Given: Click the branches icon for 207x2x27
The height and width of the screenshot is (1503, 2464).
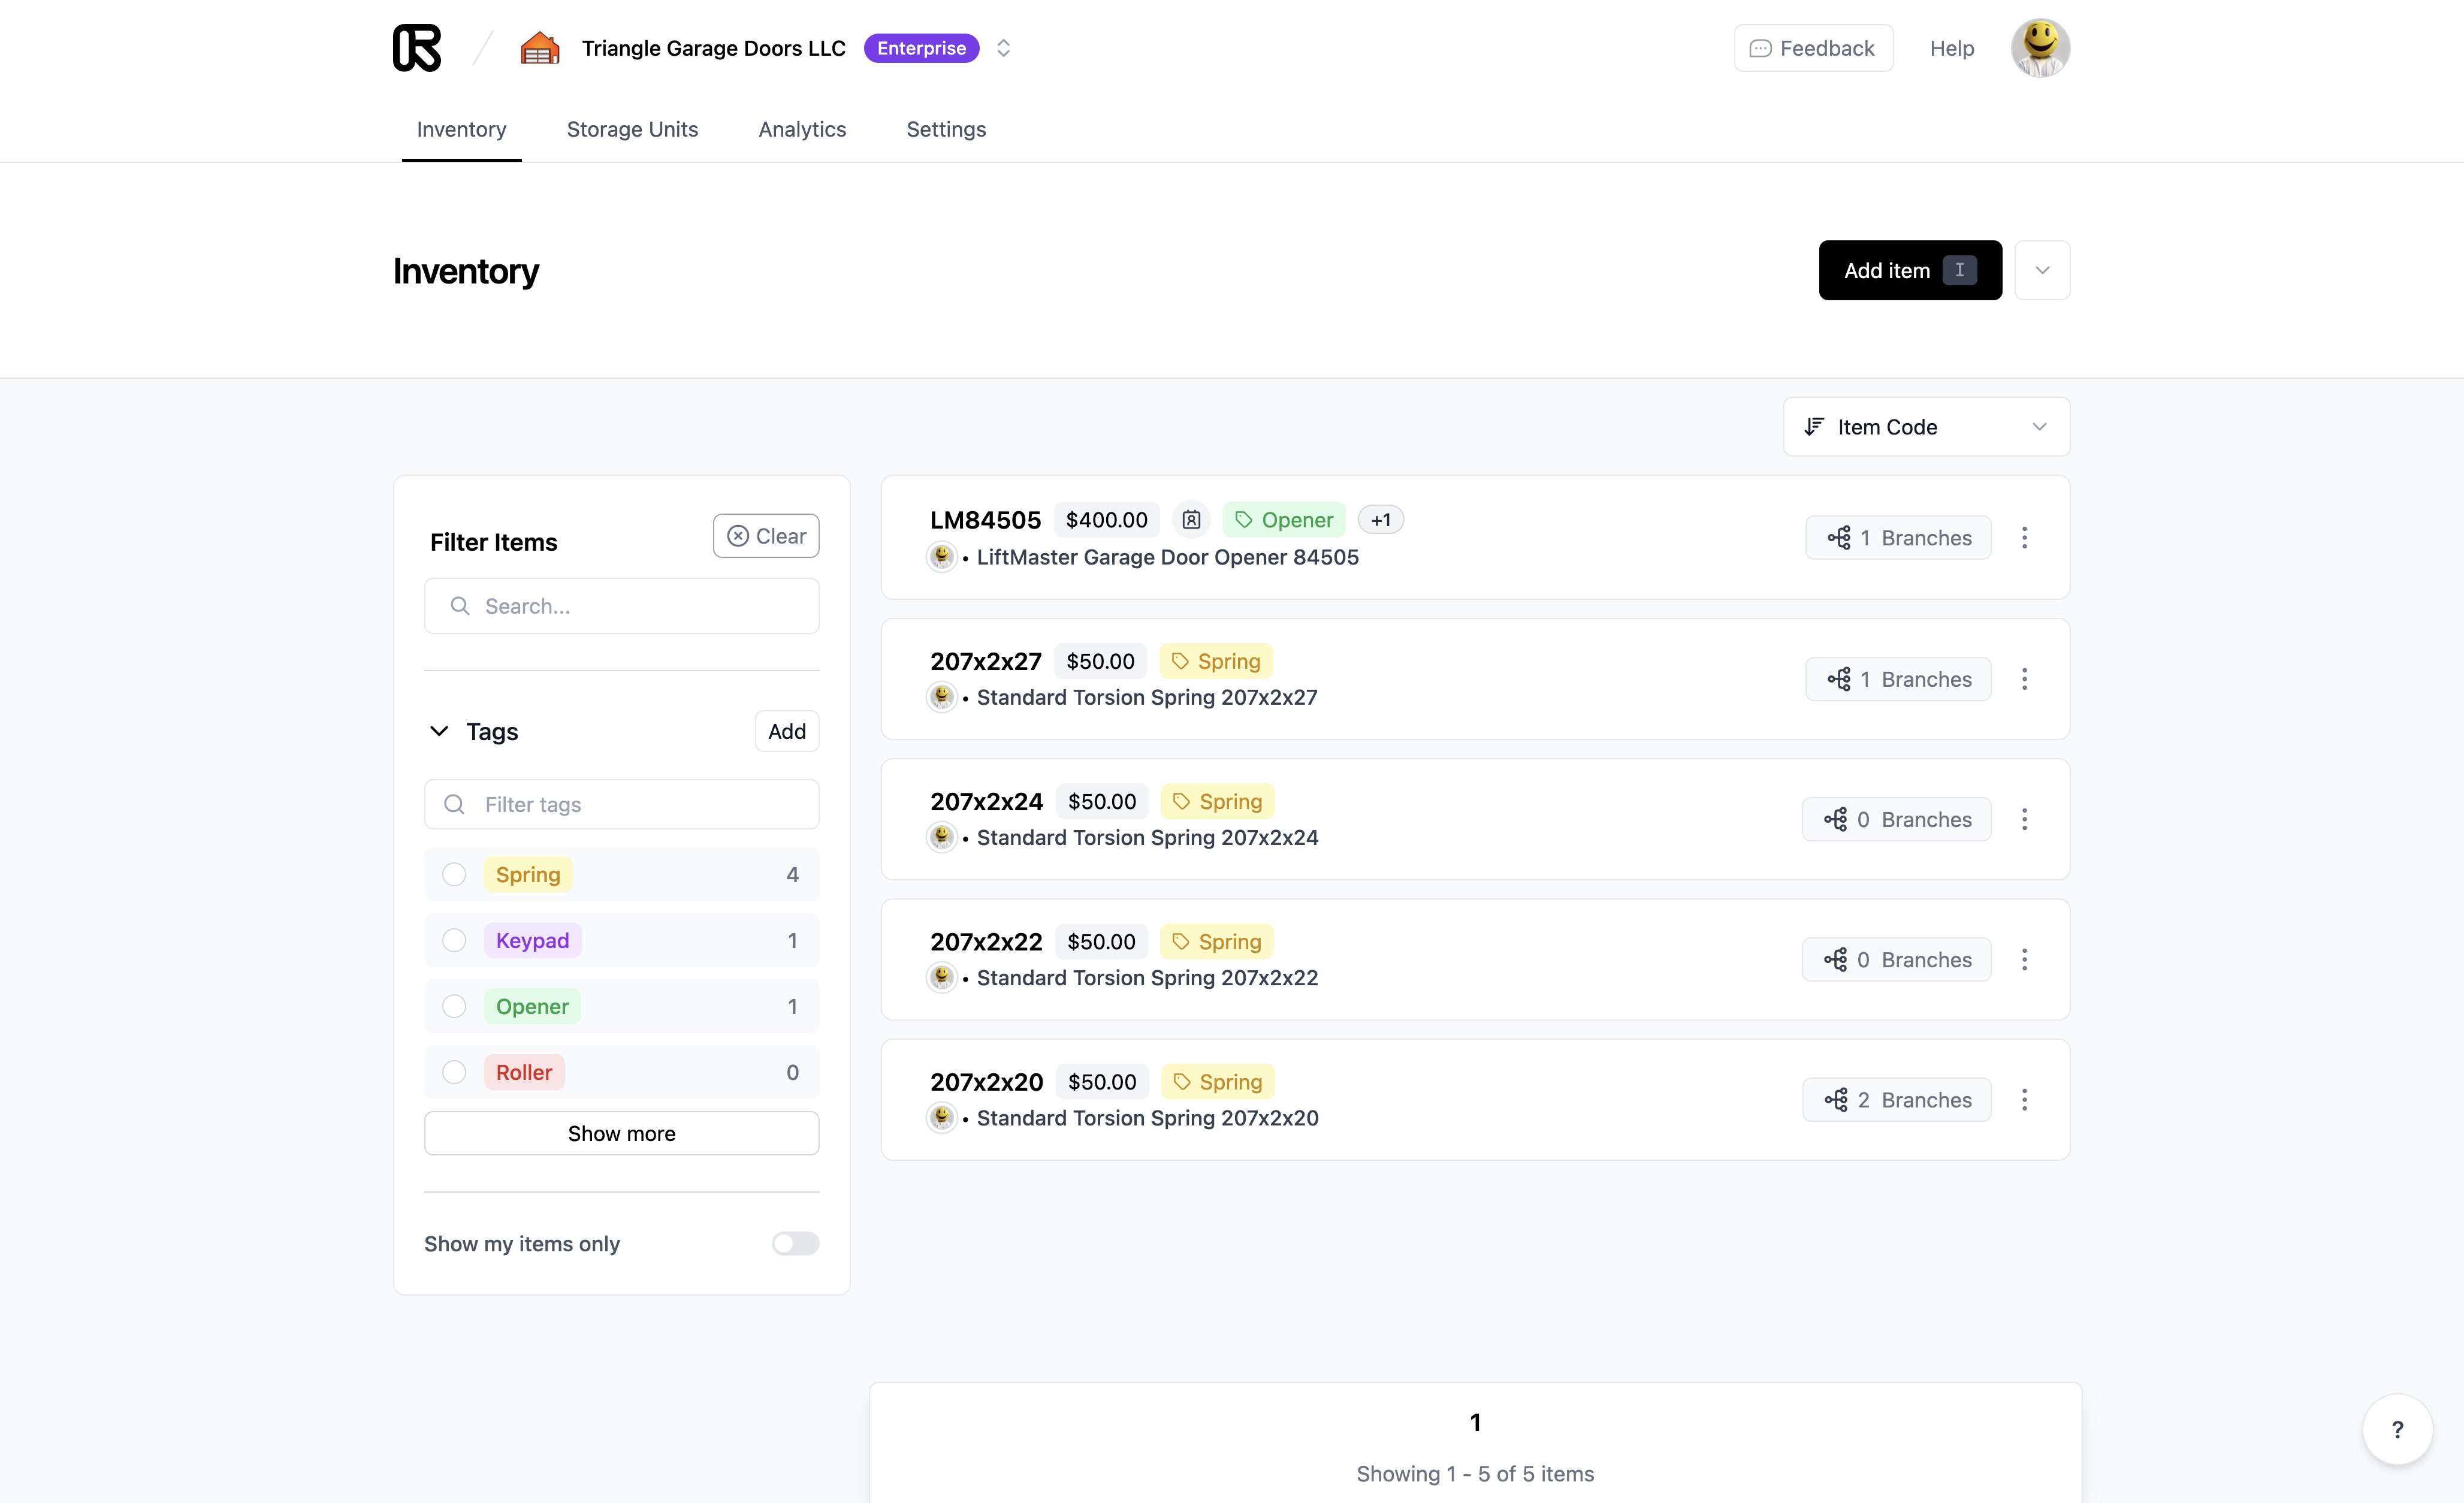Looking at the screenshot, I should click(1837, 678).
